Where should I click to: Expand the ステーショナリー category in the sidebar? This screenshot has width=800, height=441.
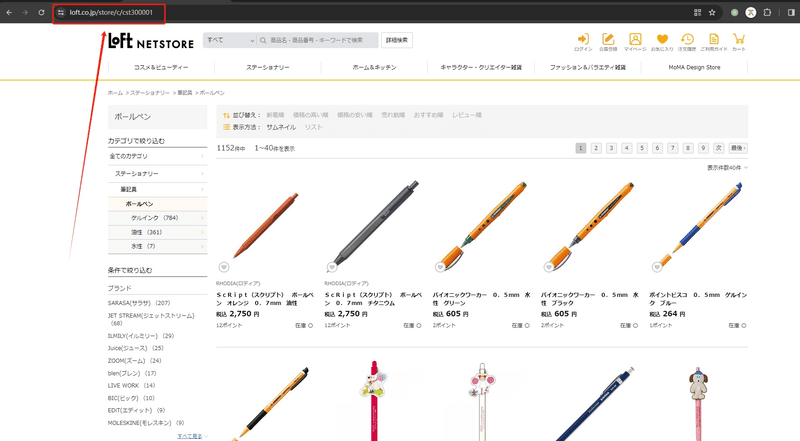click(157, 174)
